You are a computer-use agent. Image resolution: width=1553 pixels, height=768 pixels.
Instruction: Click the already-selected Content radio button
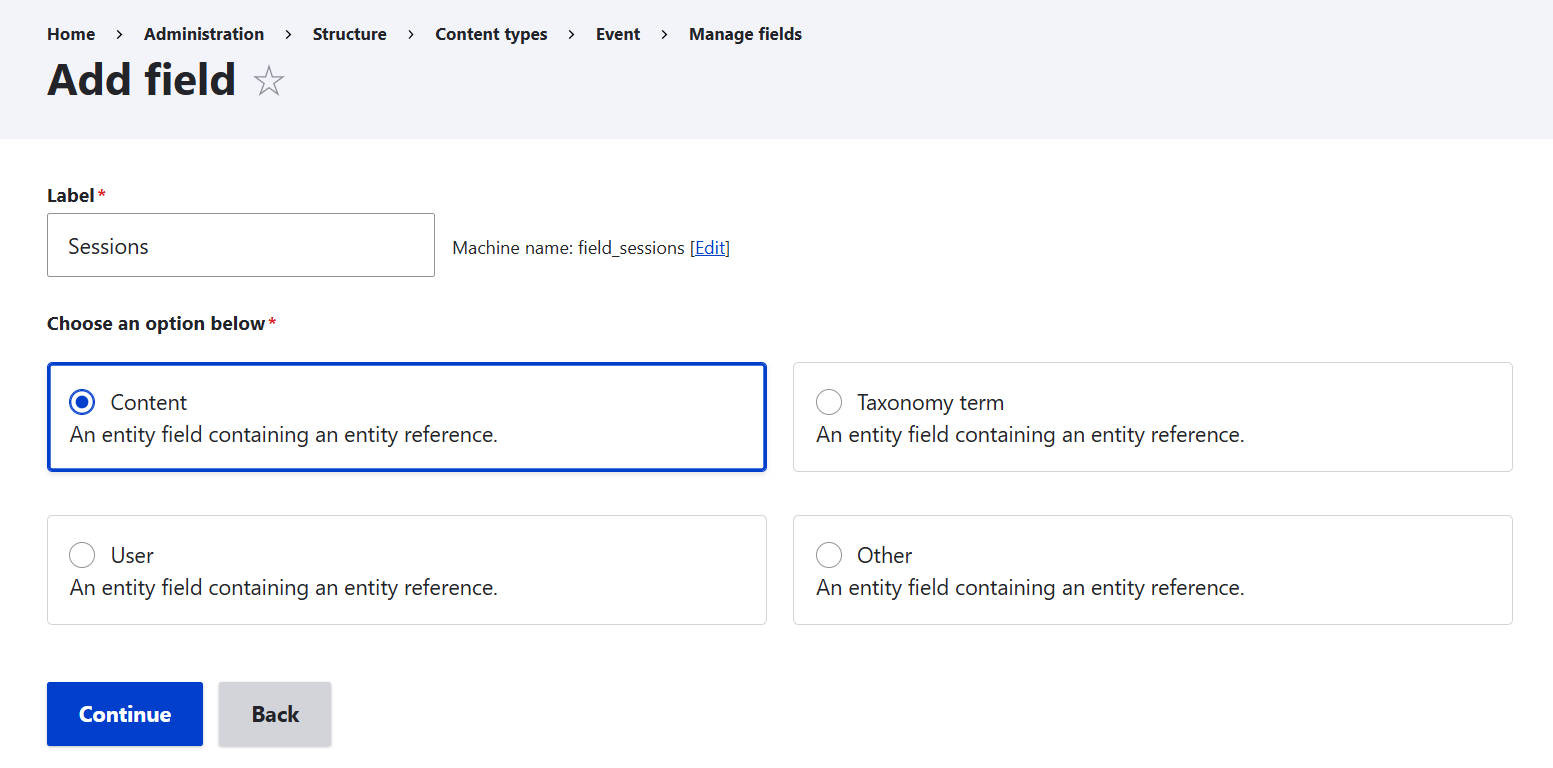82,402
